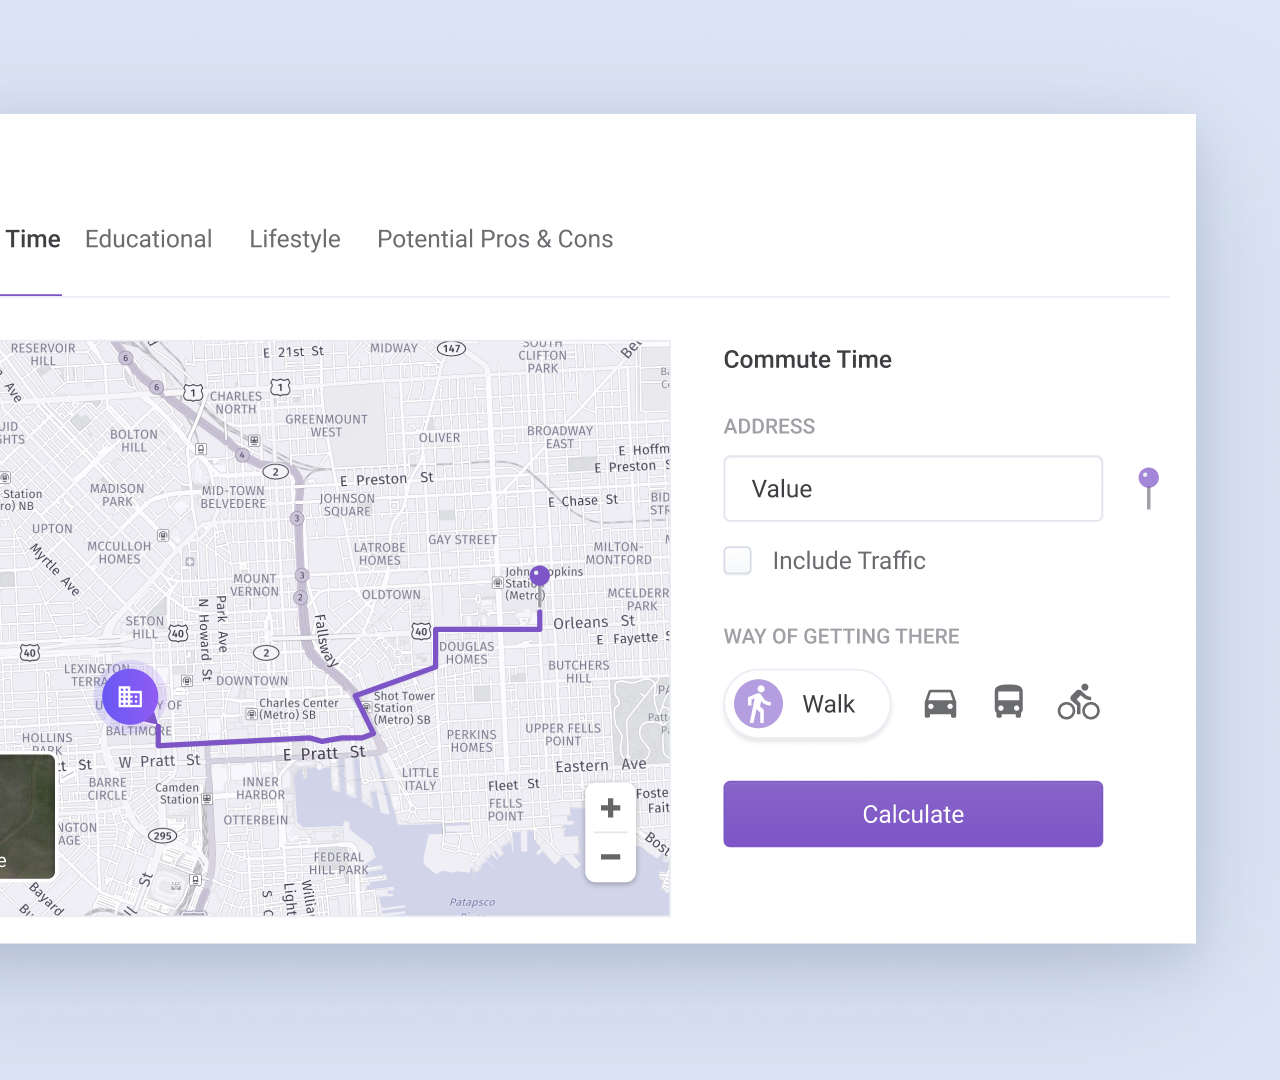Click the walking person icon
The width and height of the screenshot is (1280, 1080).
(759, 704)
